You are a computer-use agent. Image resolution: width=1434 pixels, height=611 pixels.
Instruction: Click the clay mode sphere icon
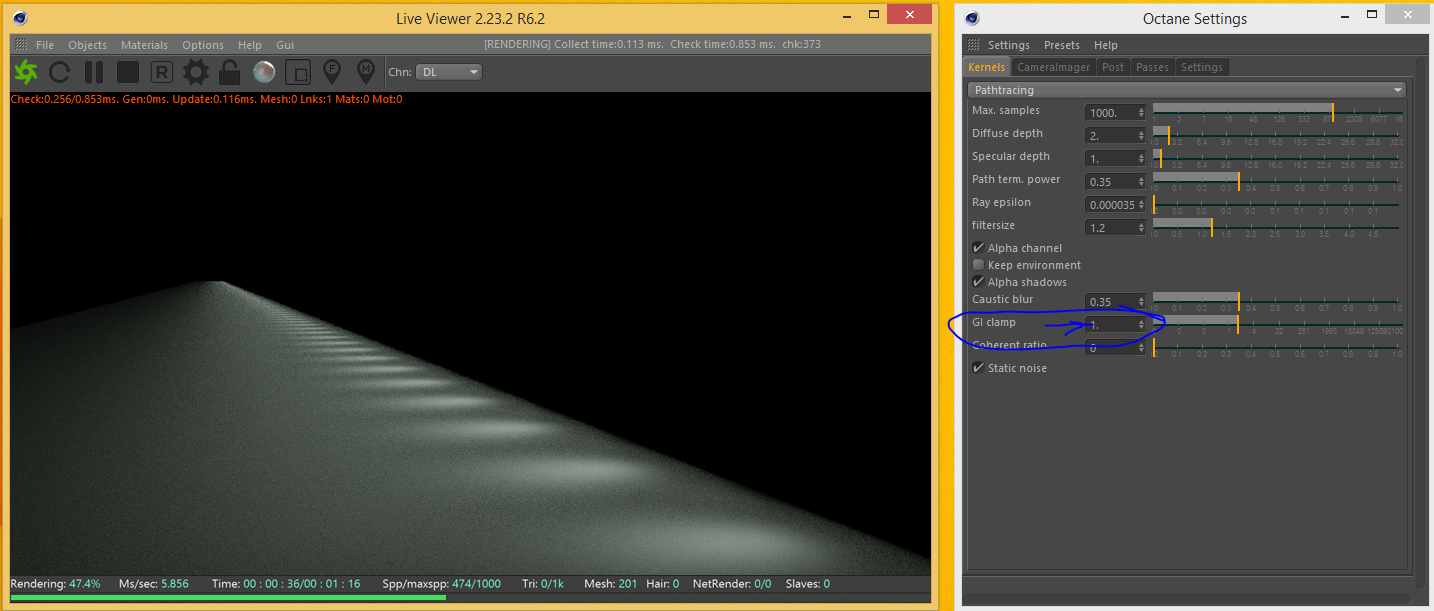click(x=264, y=72)
